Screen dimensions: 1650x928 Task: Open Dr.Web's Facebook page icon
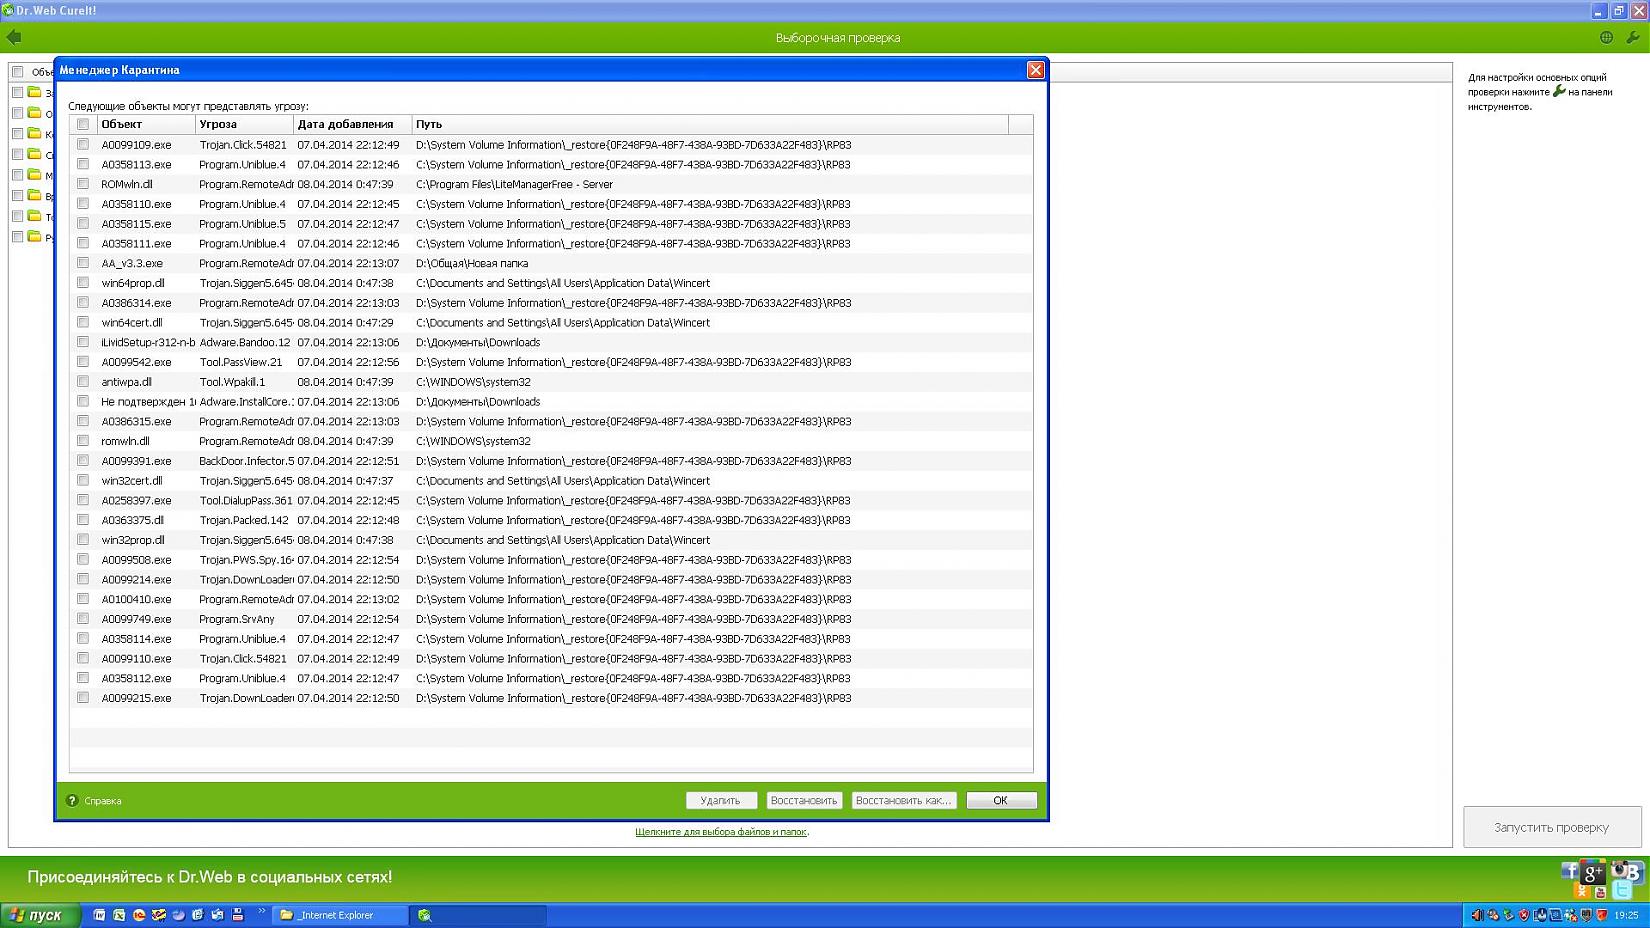[1569, 871]
